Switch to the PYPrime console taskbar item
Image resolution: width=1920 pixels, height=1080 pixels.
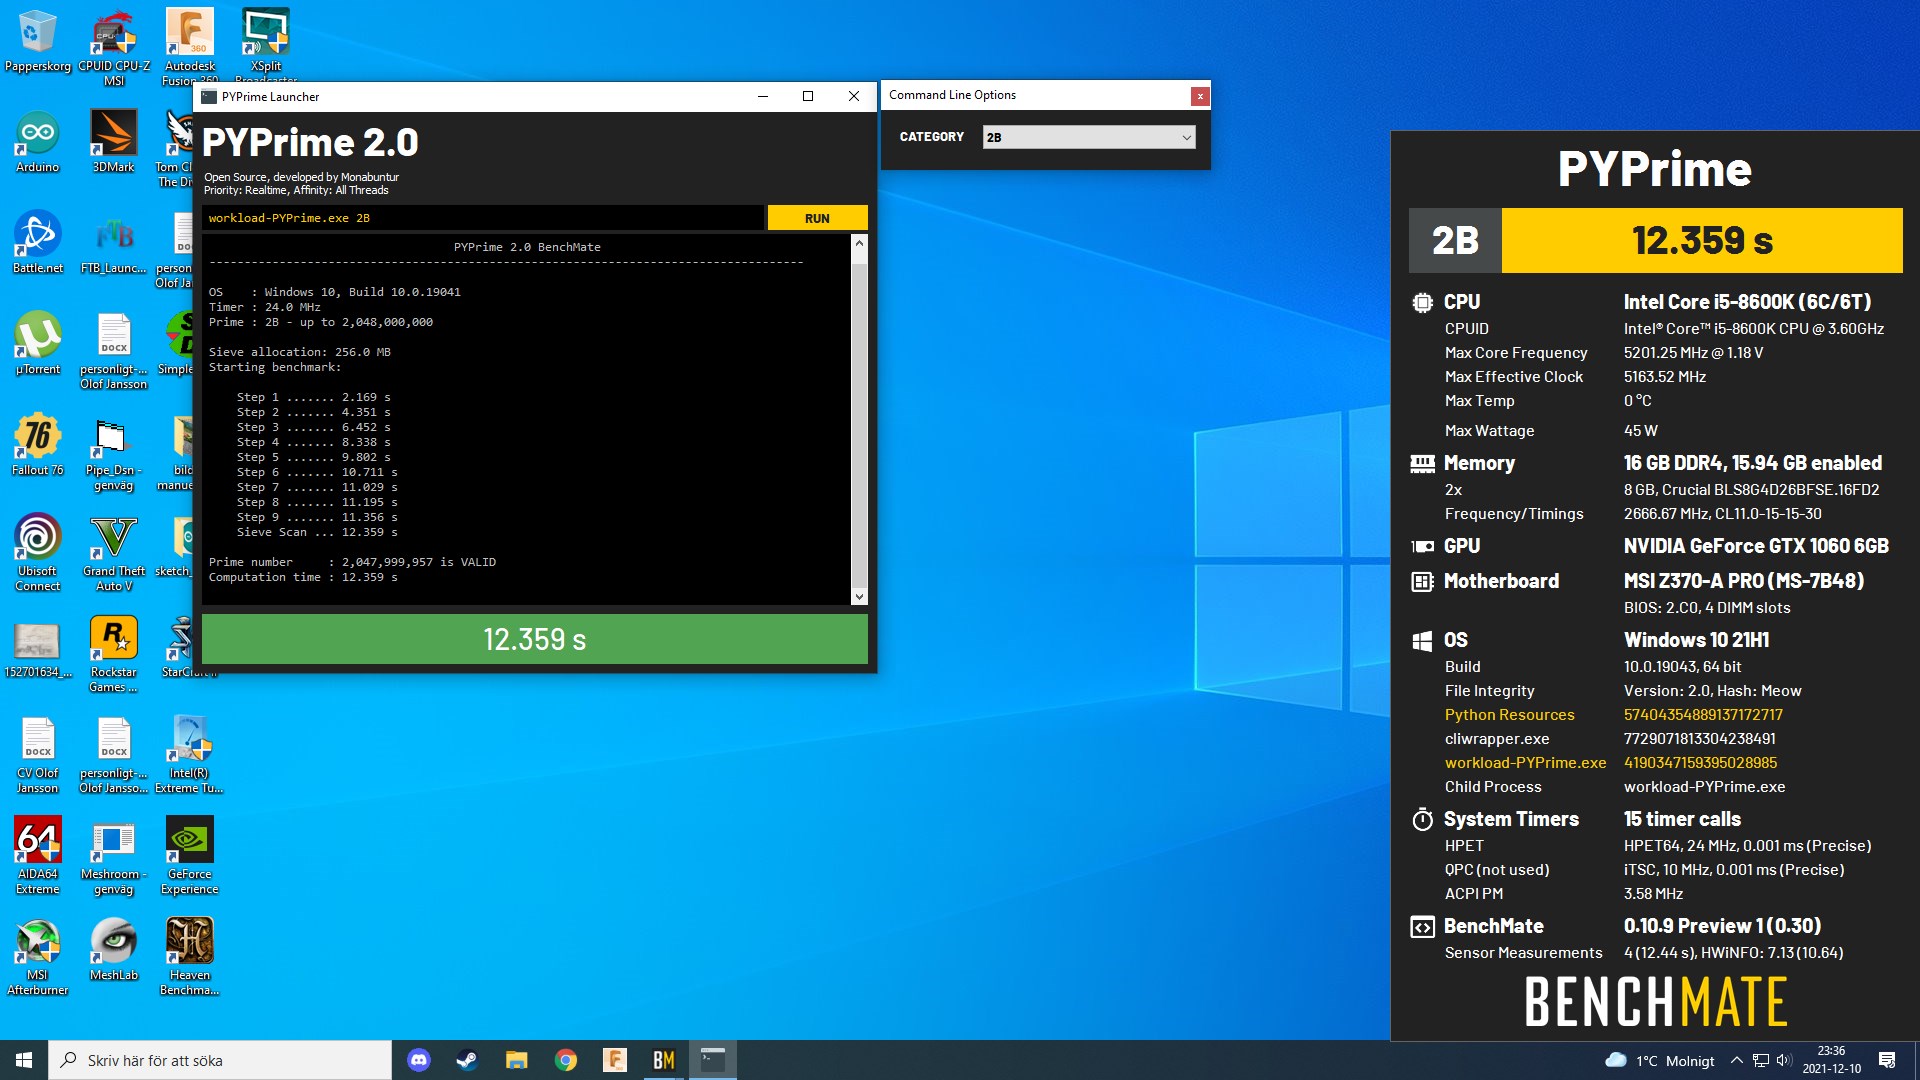[x=713, y=1060]
